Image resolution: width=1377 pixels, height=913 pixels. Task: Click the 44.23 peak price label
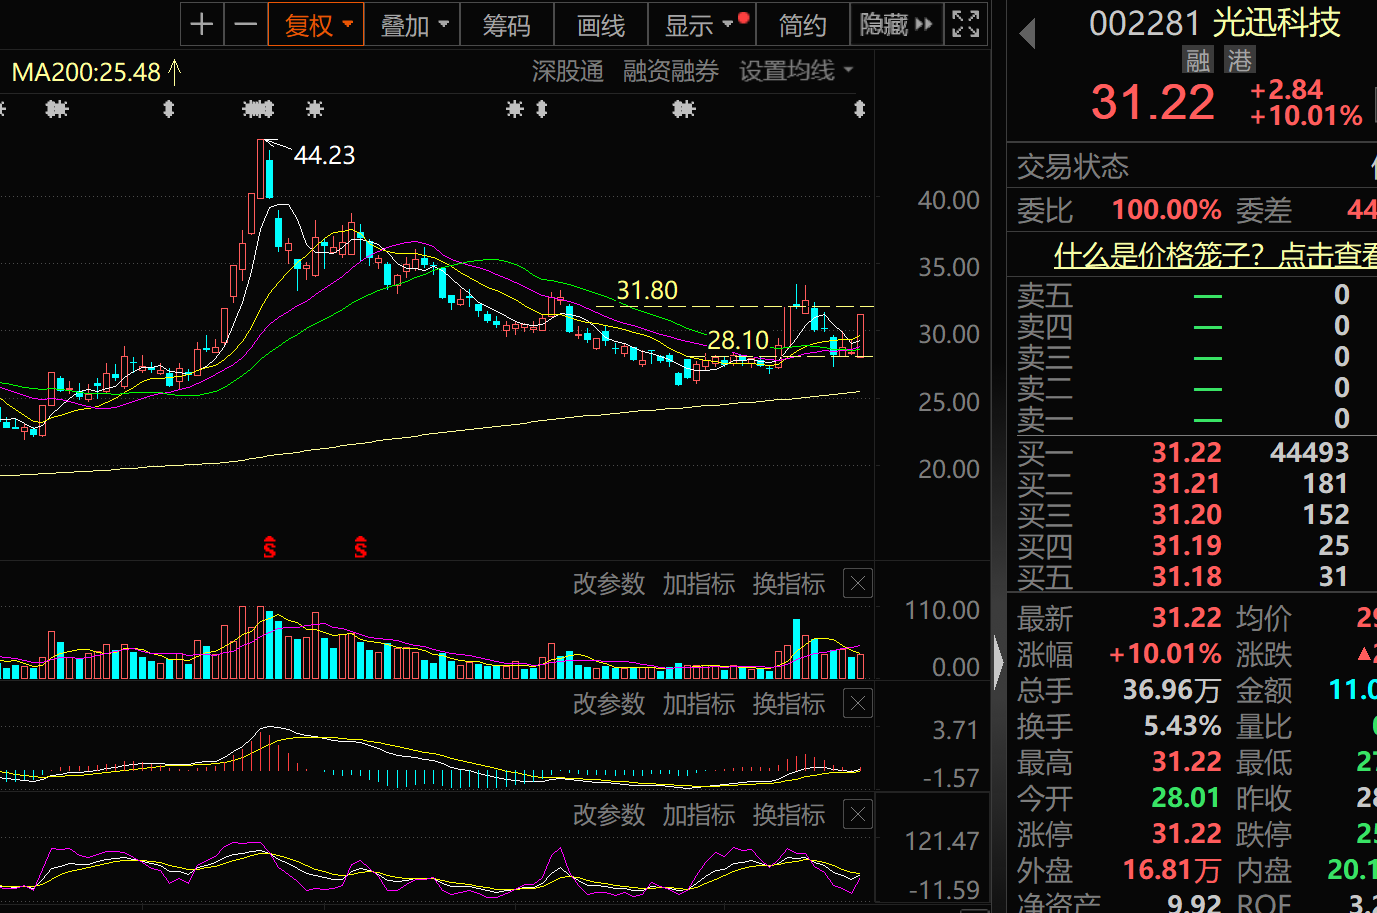pyautogui.click(x=325, y=155)
